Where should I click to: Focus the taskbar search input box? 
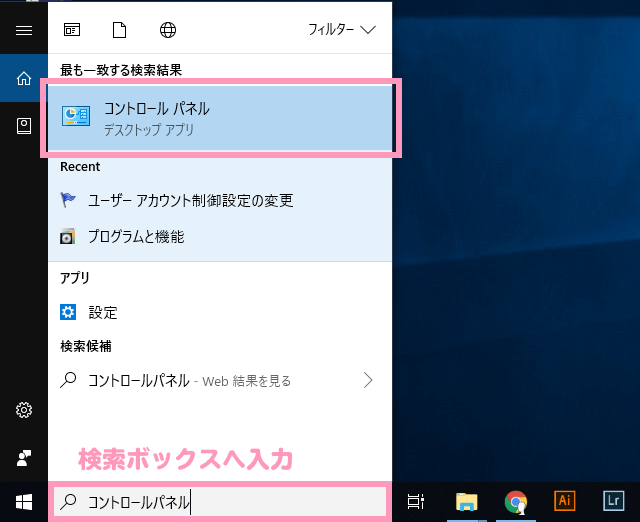pos(220,502)
